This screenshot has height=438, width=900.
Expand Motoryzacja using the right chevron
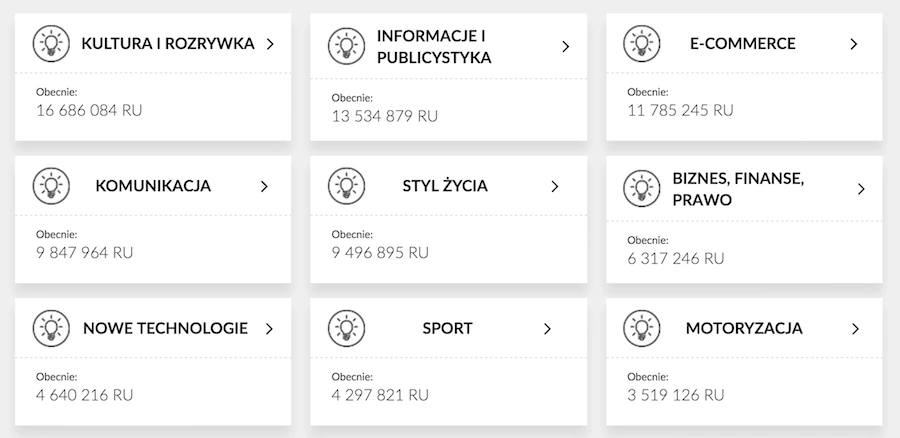855,329
